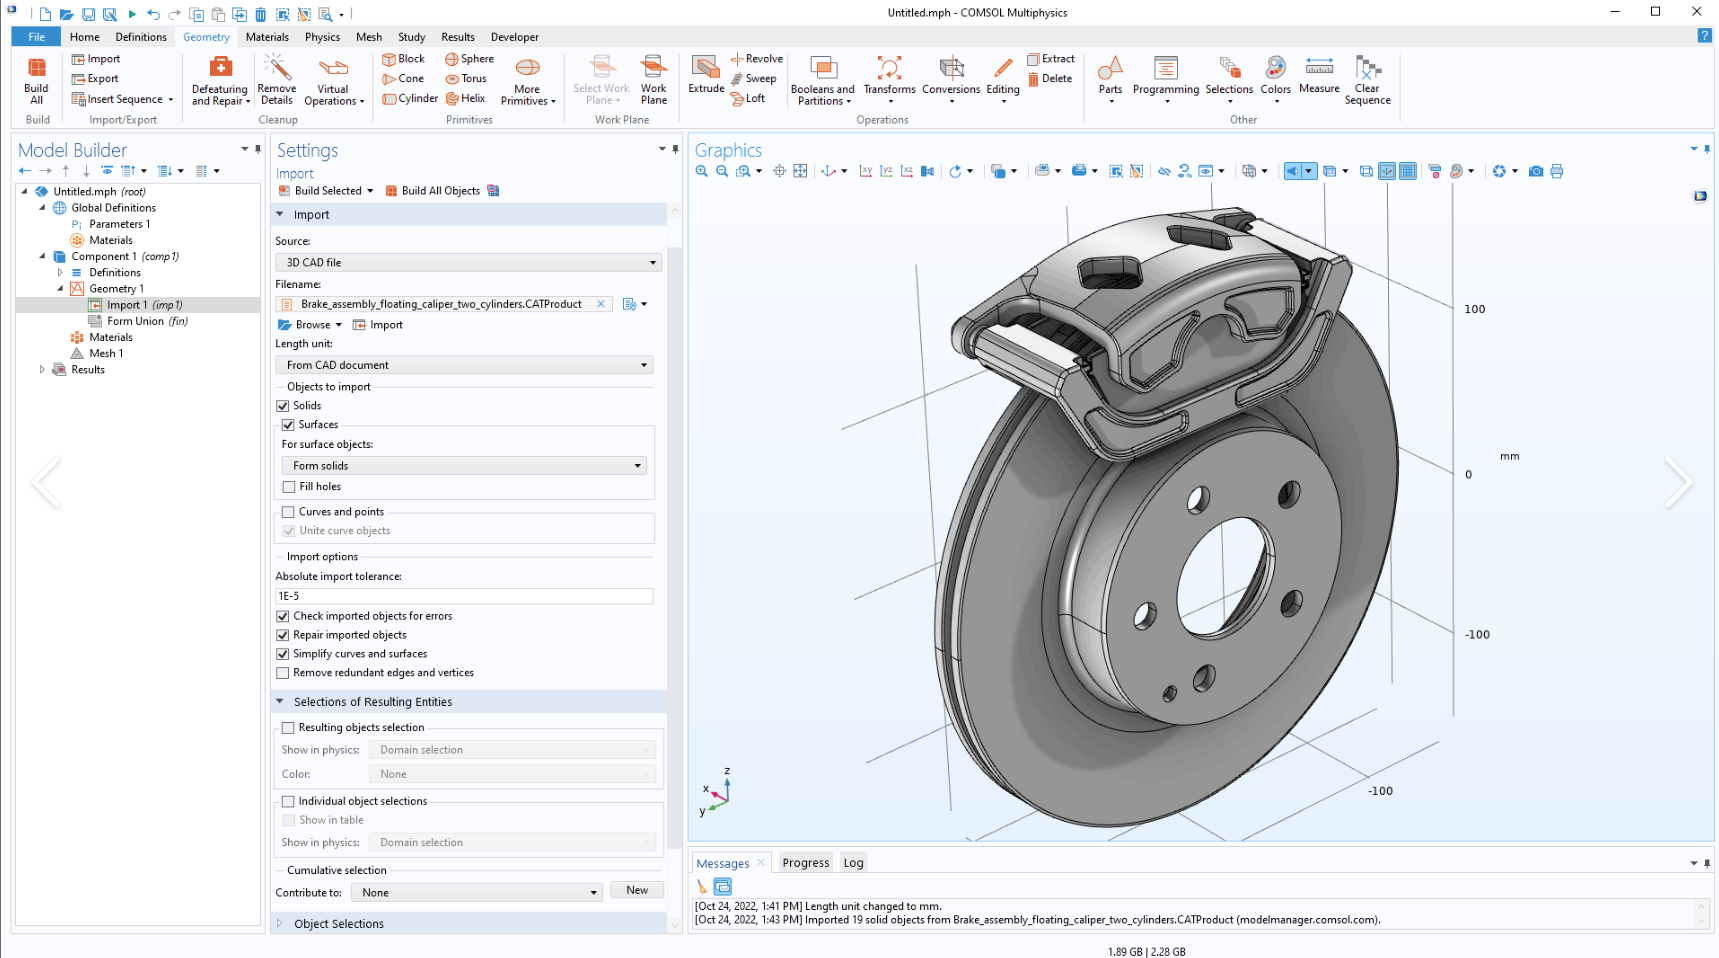Toggle the Solids checkbox
The width and height of the screenshot is (1719, 958).
283,406
